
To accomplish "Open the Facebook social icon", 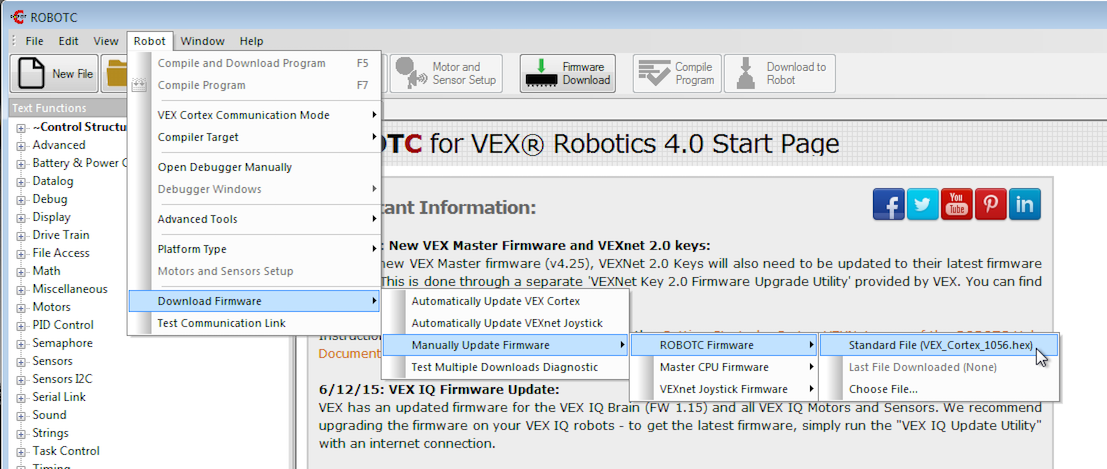I will pyautogui.click(x=888, y=205).
